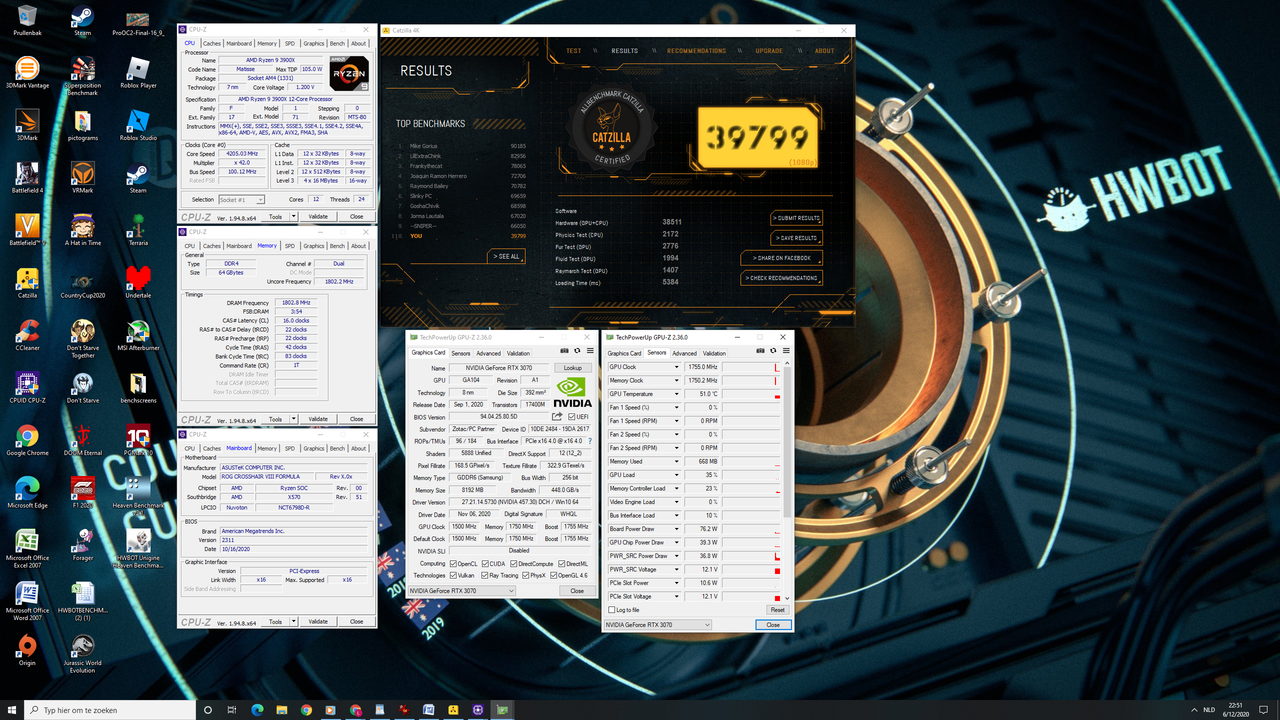Launch Battlefield 4 shortcut
The width and height of the screenshot is (1280, 720).
click(27, 177)
